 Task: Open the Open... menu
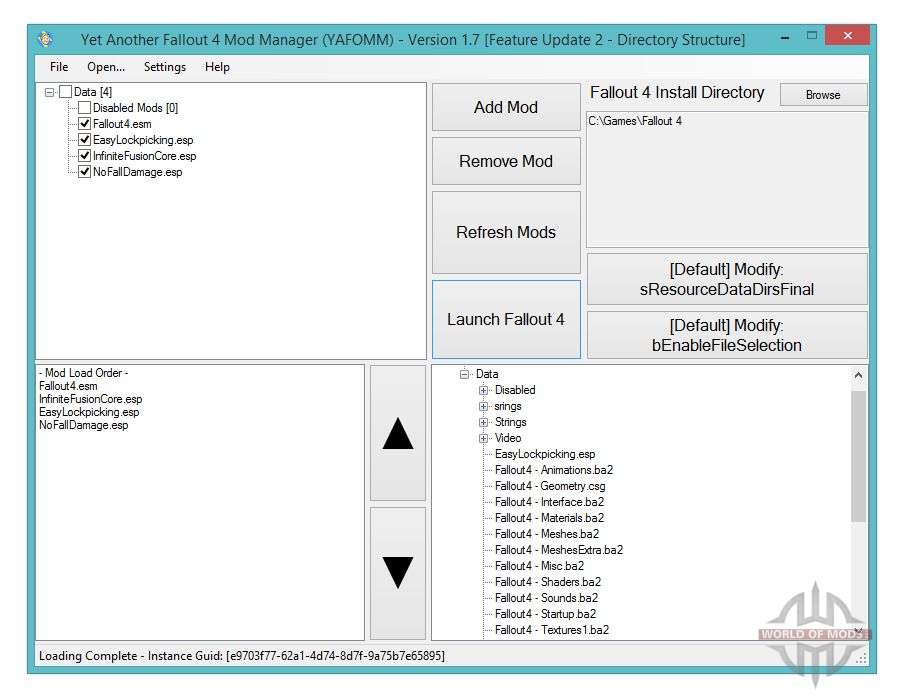click(x=106, y=67)
